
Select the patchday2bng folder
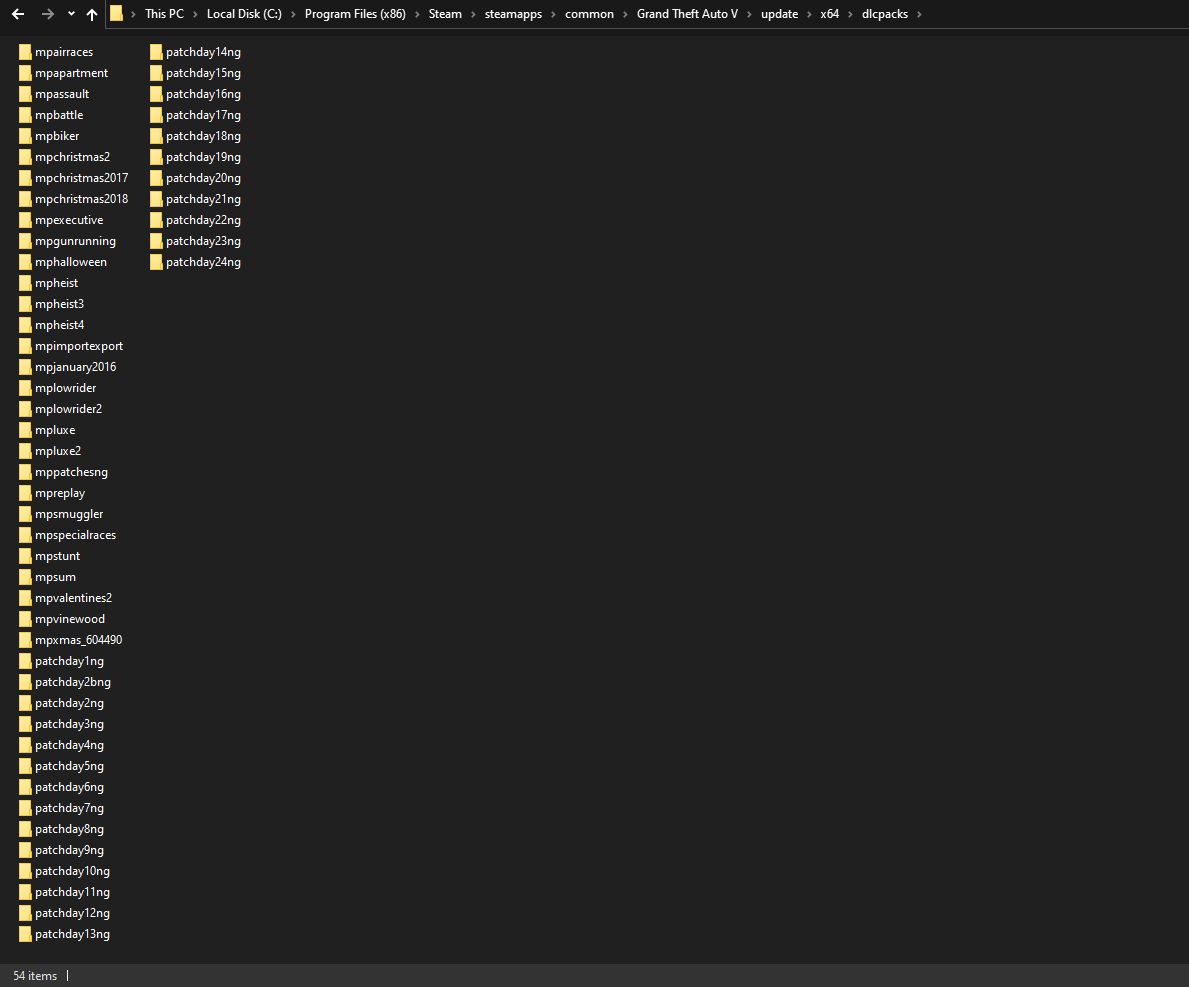(x=72, y=682)
